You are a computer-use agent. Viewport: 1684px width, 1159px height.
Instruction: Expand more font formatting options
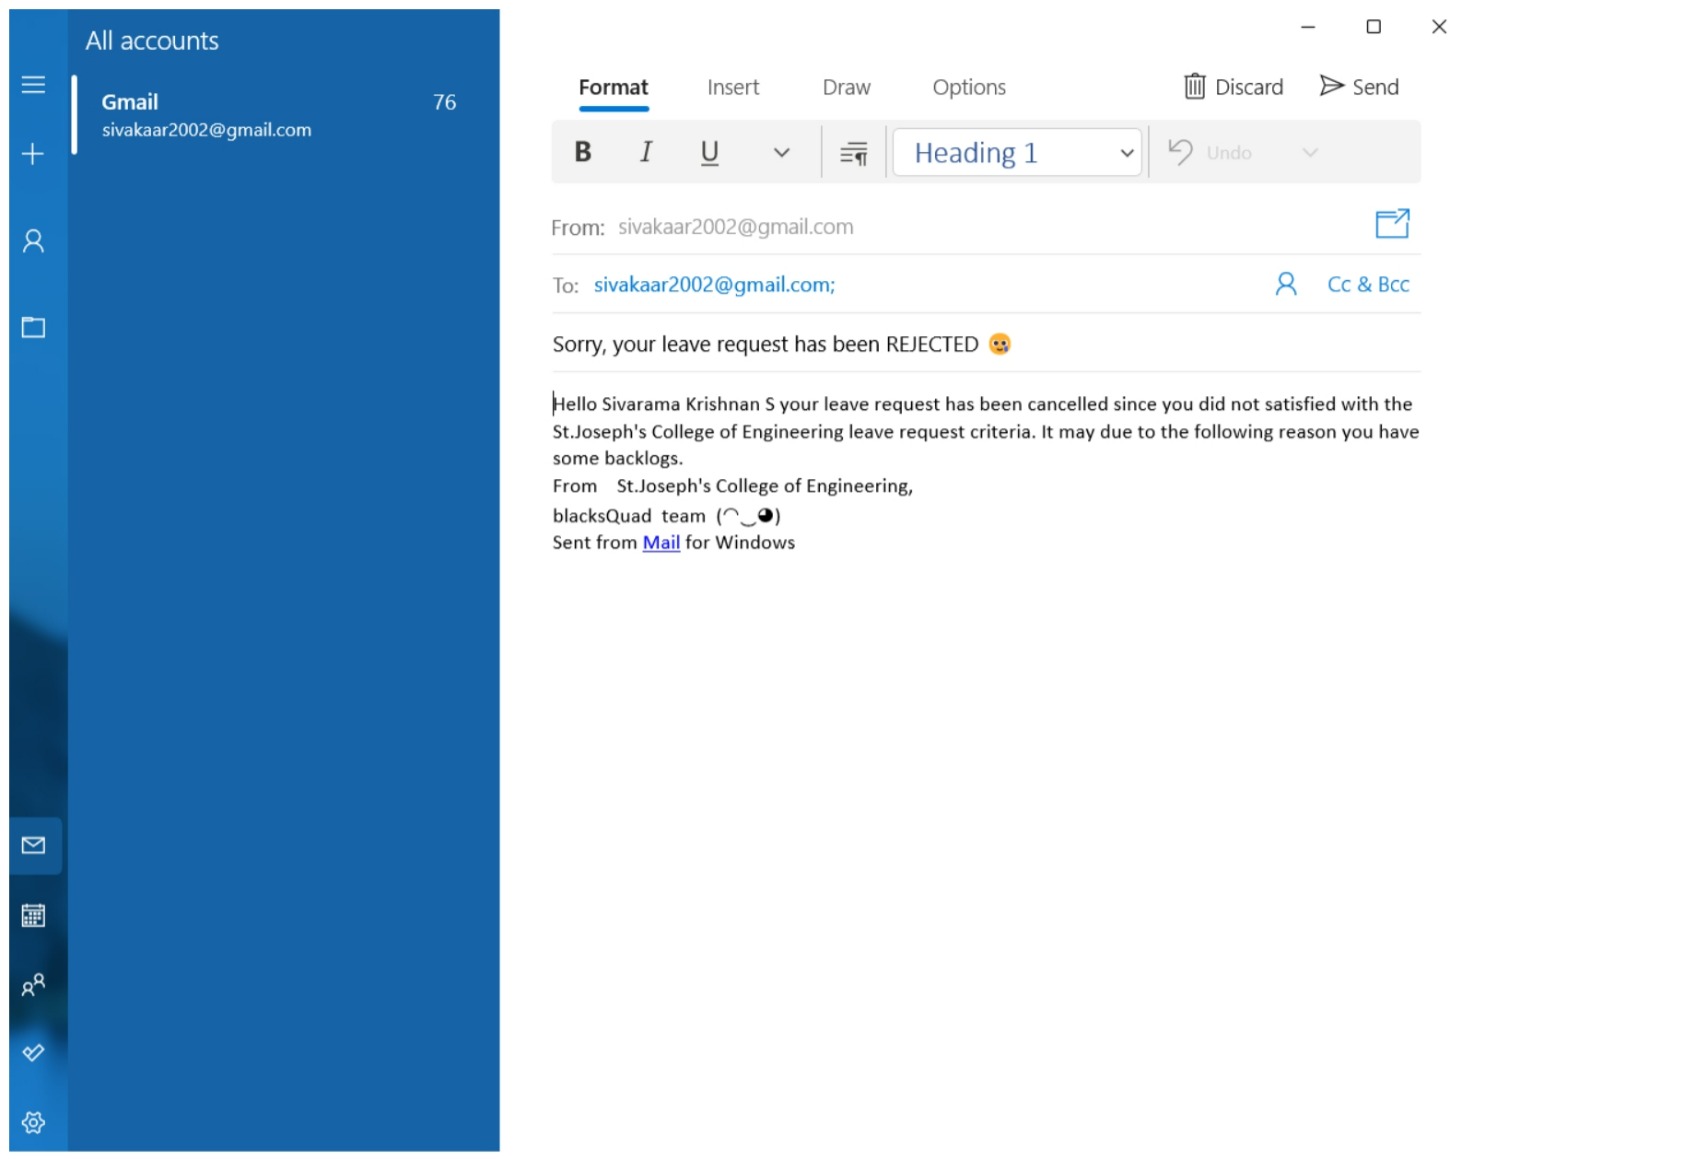[x=780, y=152]
